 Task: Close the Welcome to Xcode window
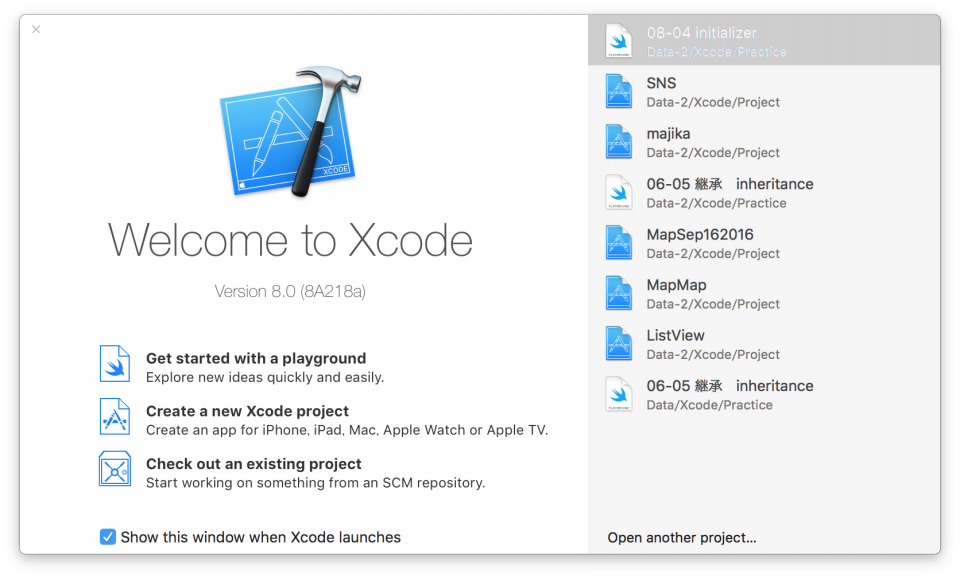point(36,29)
